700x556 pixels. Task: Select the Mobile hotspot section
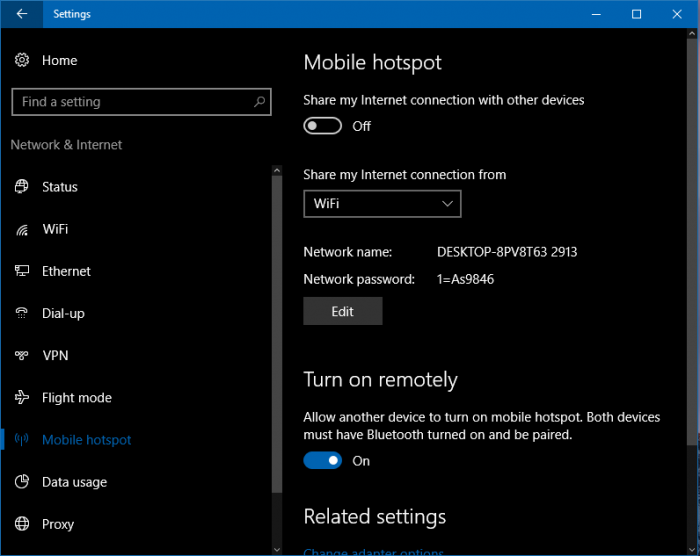(87, 440)
